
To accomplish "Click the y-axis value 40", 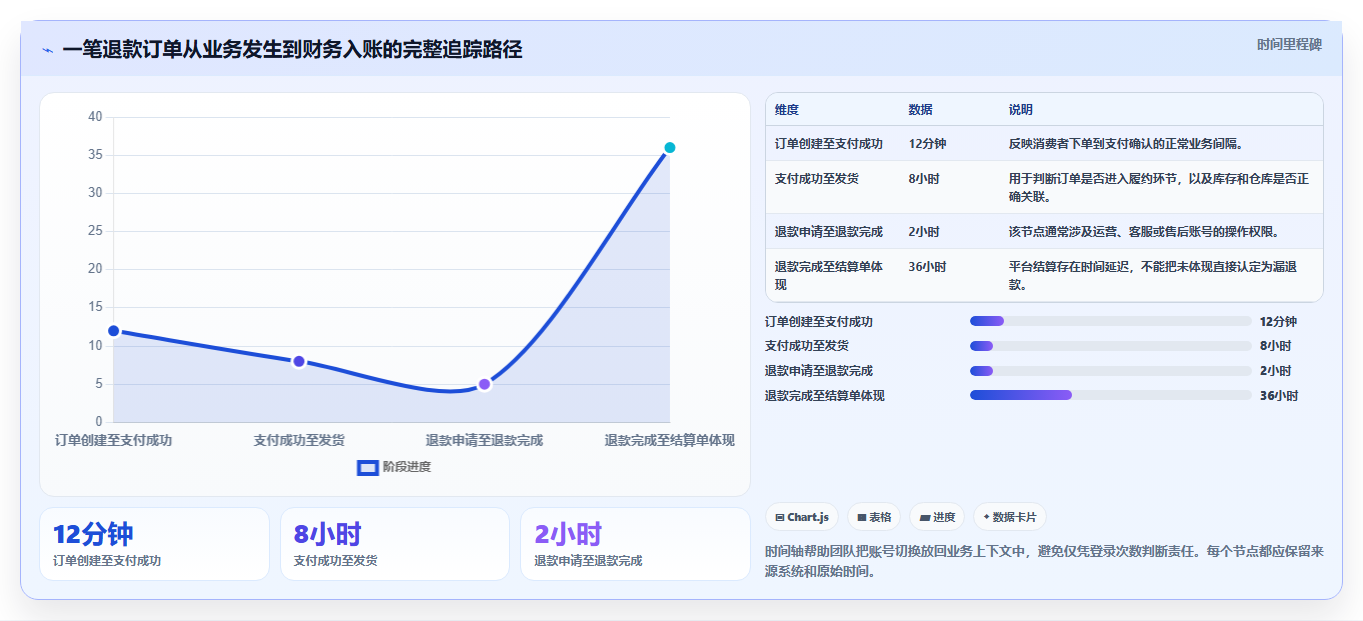I will click(x=95, y=117).
